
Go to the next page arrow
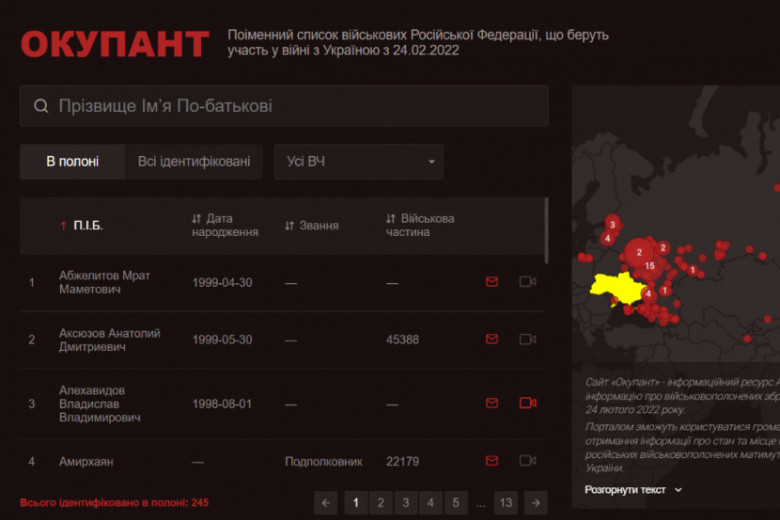(536, 502)
